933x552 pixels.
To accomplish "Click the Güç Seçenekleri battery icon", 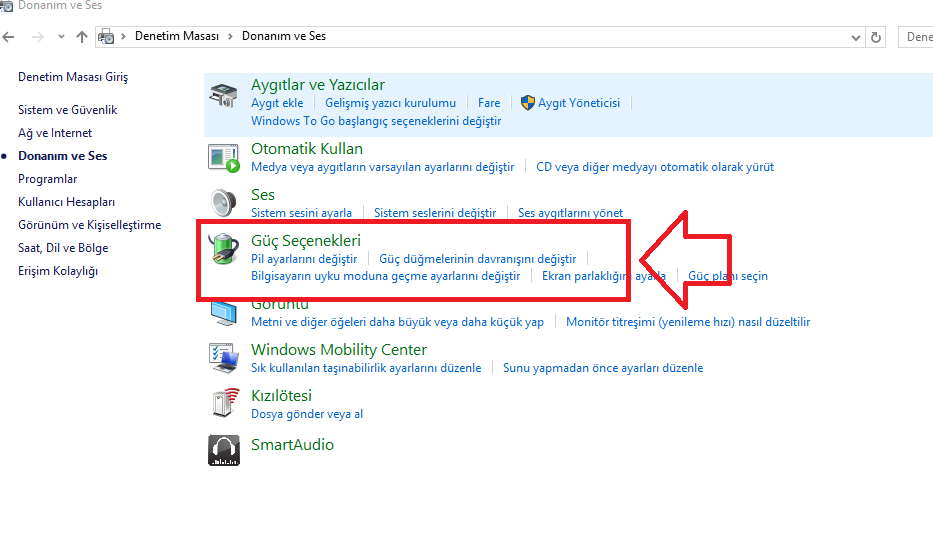I will pos(224,249).
